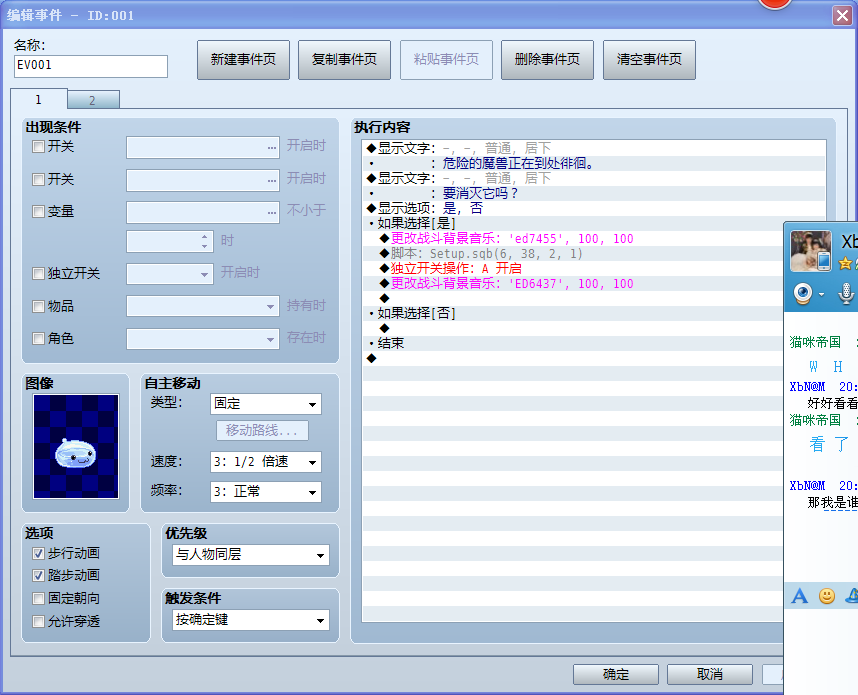Click the first 开关 selector field
Screen dimensions: 858x695
(202, 147)
